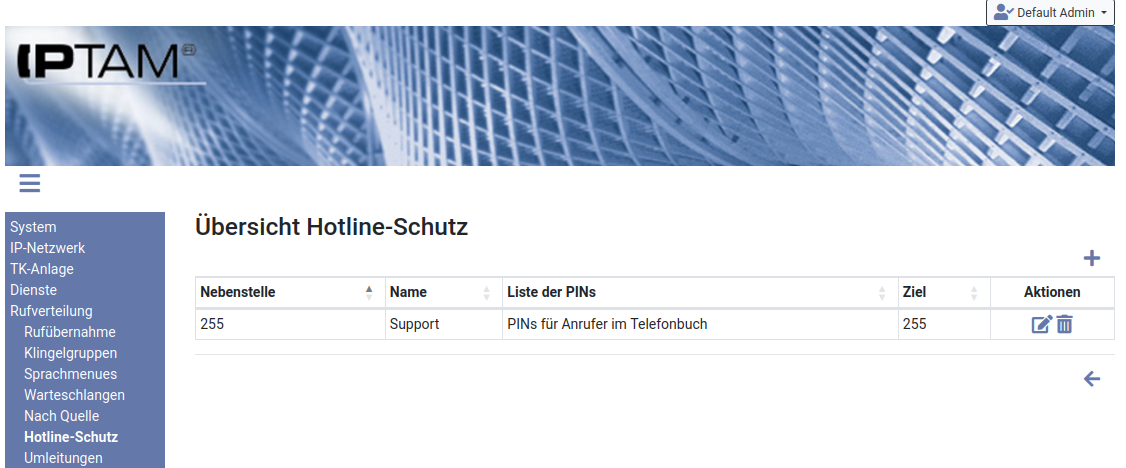Open the Default Admin user dropdown

[x=1050, y=13]
